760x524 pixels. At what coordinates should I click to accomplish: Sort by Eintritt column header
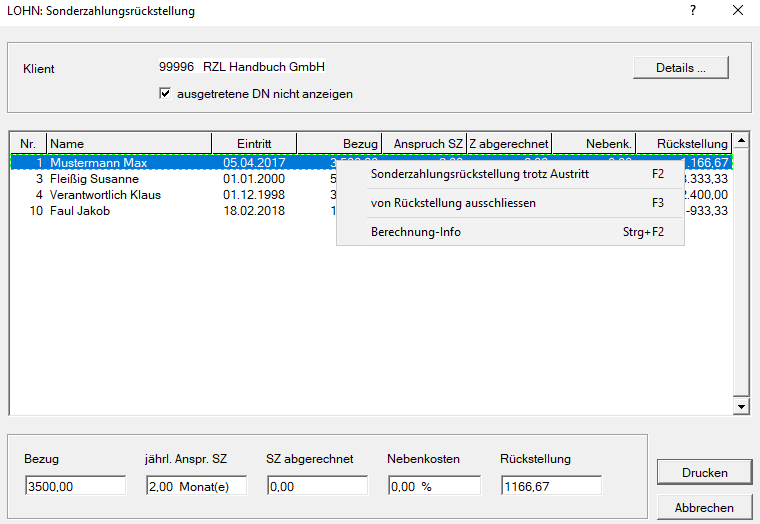click(254, 144)
